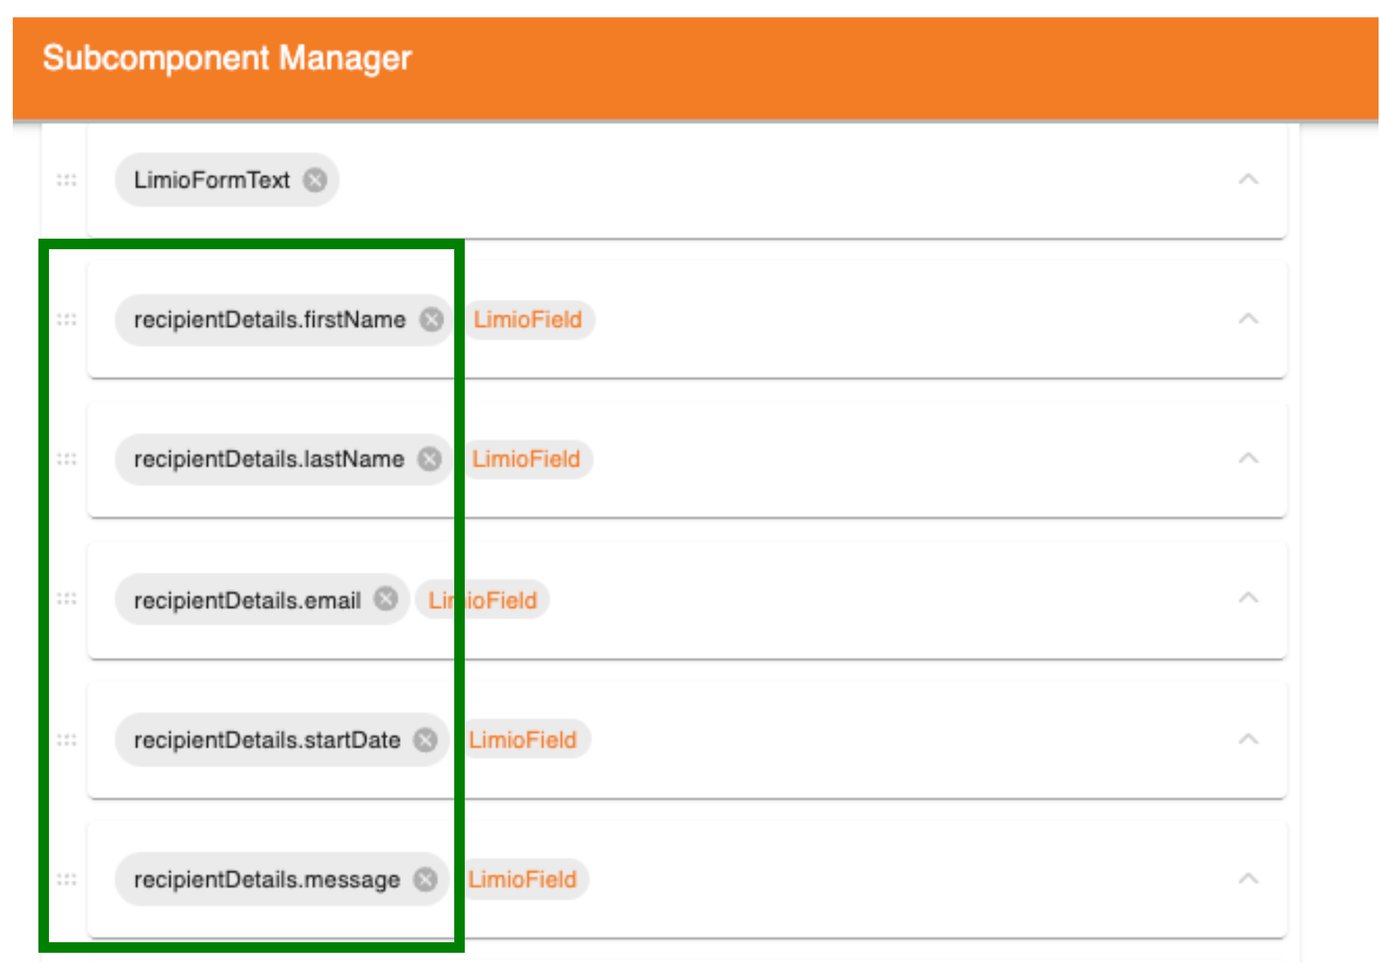Delete the recipientDetails.email chip
The height and width of the screenshot is (976, 1380).
tap(386, 599)
